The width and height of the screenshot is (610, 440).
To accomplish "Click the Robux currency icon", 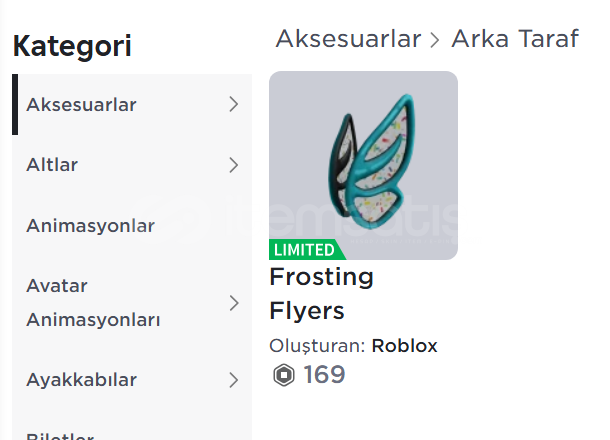I will (284, 375).
